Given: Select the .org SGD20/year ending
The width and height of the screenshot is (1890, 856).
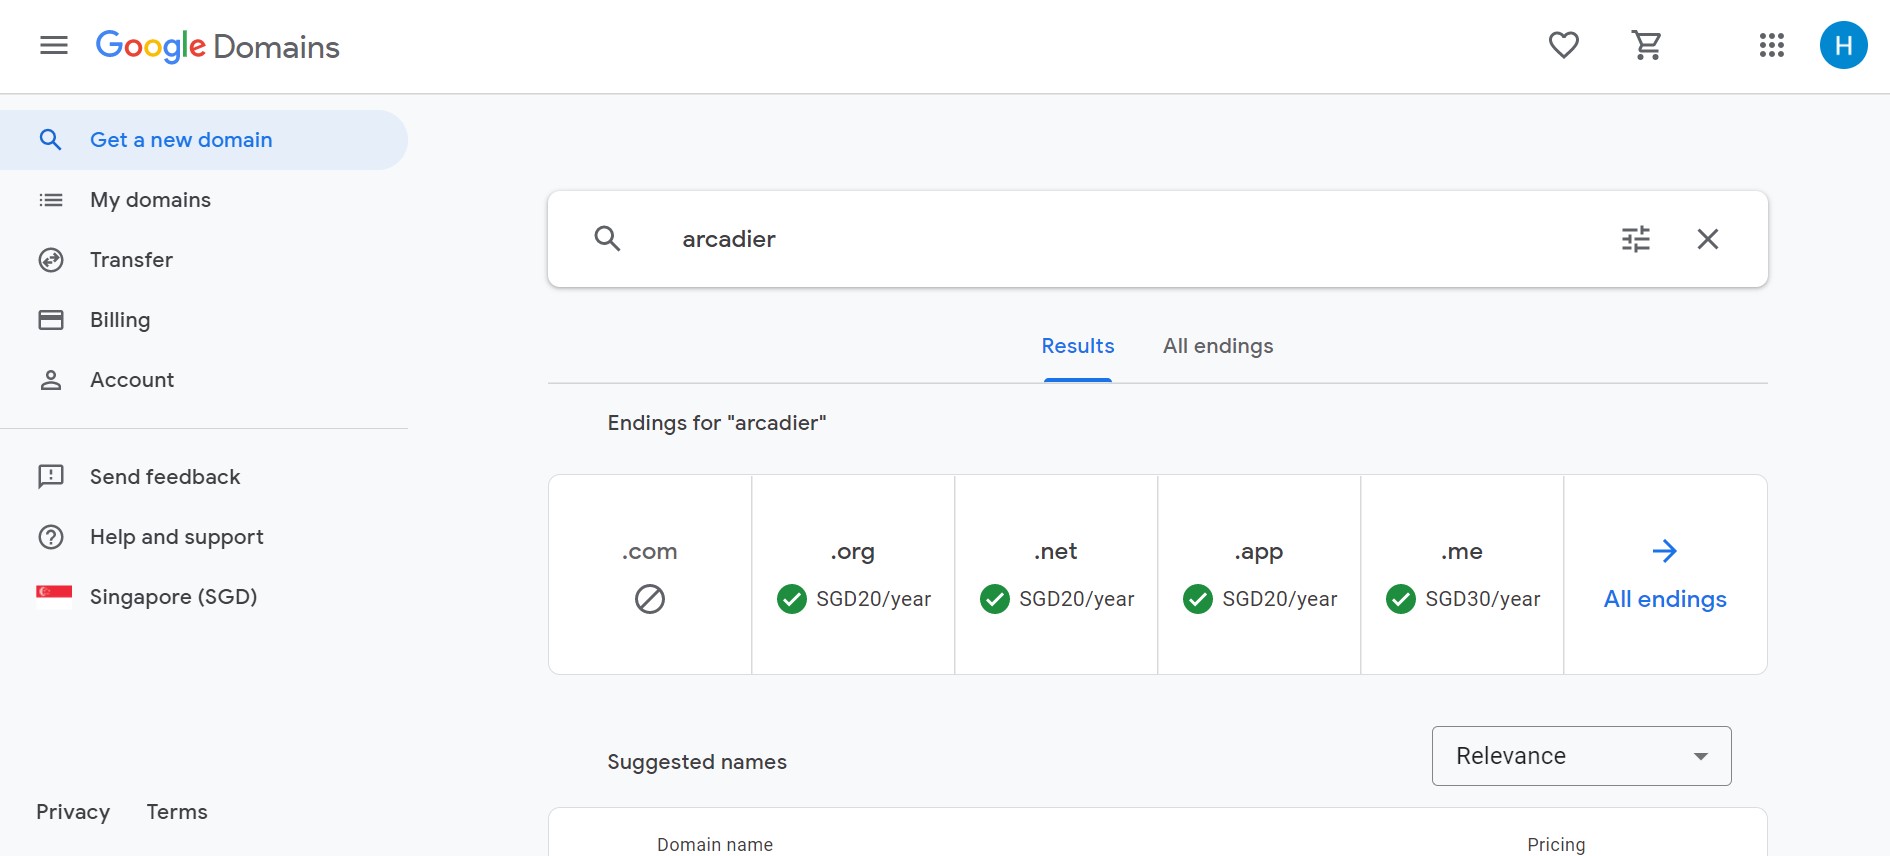Looking at the screenshot, I should point(853,575).
